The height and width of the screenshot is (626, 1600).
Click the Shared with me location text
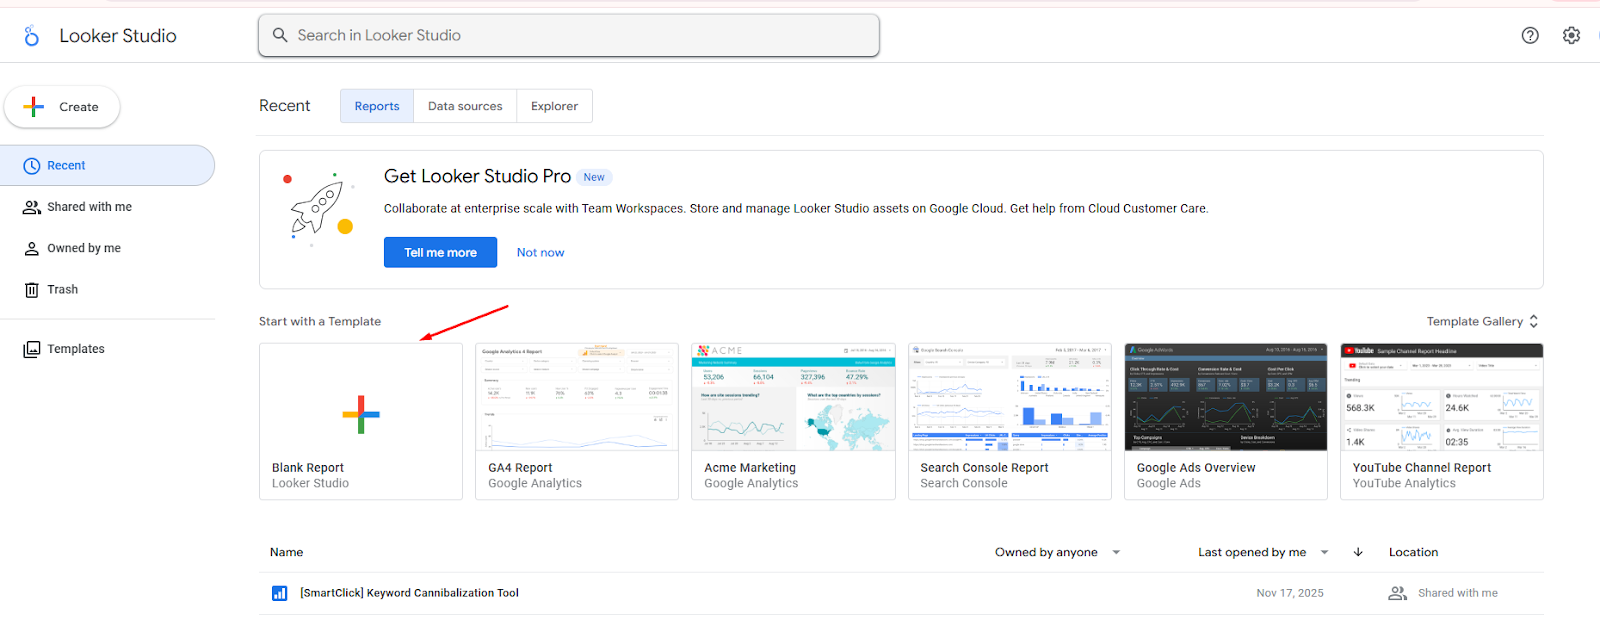click(x=1458, y=593)
